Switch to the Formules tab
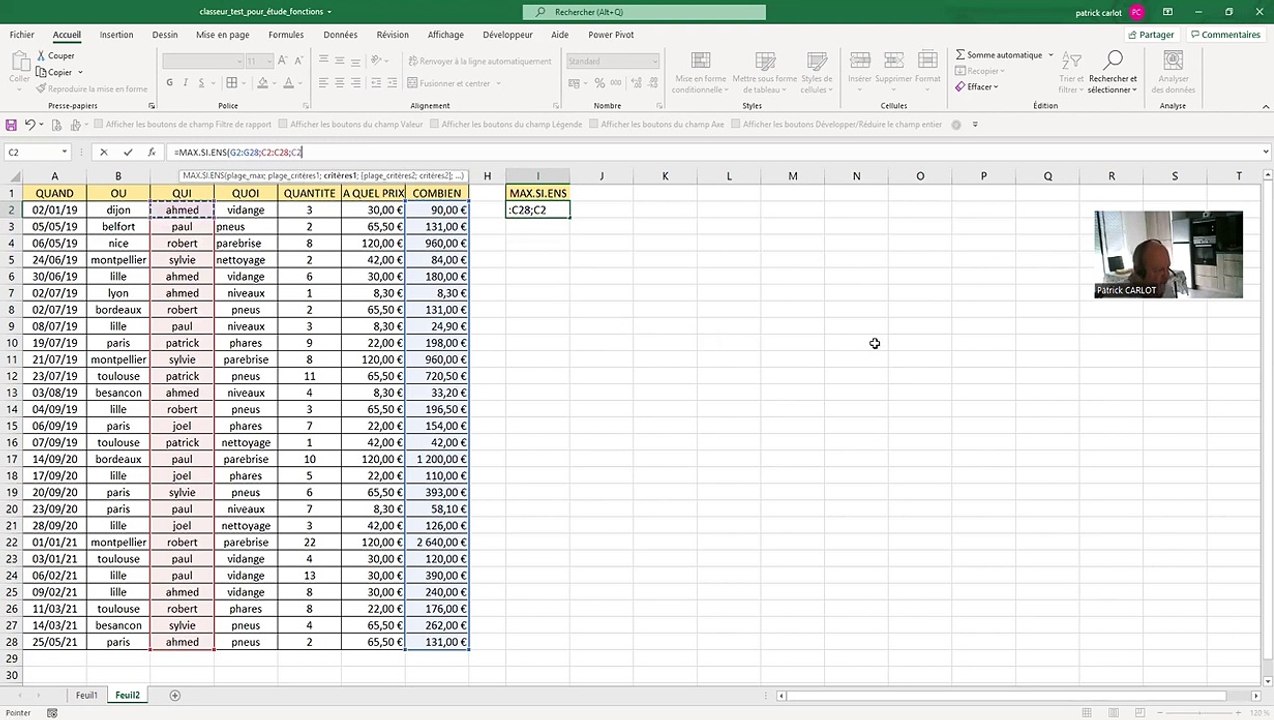1274x720 pixels. 286,35
